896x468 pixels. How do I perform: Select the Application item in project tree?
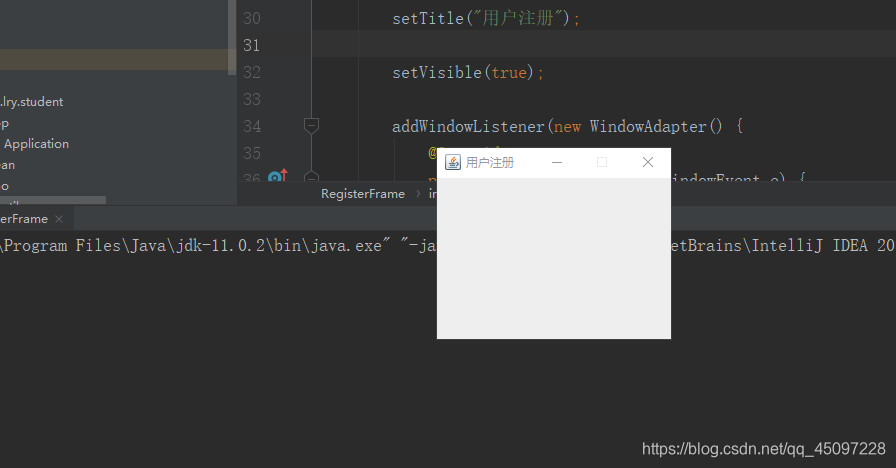coord(36,144)
